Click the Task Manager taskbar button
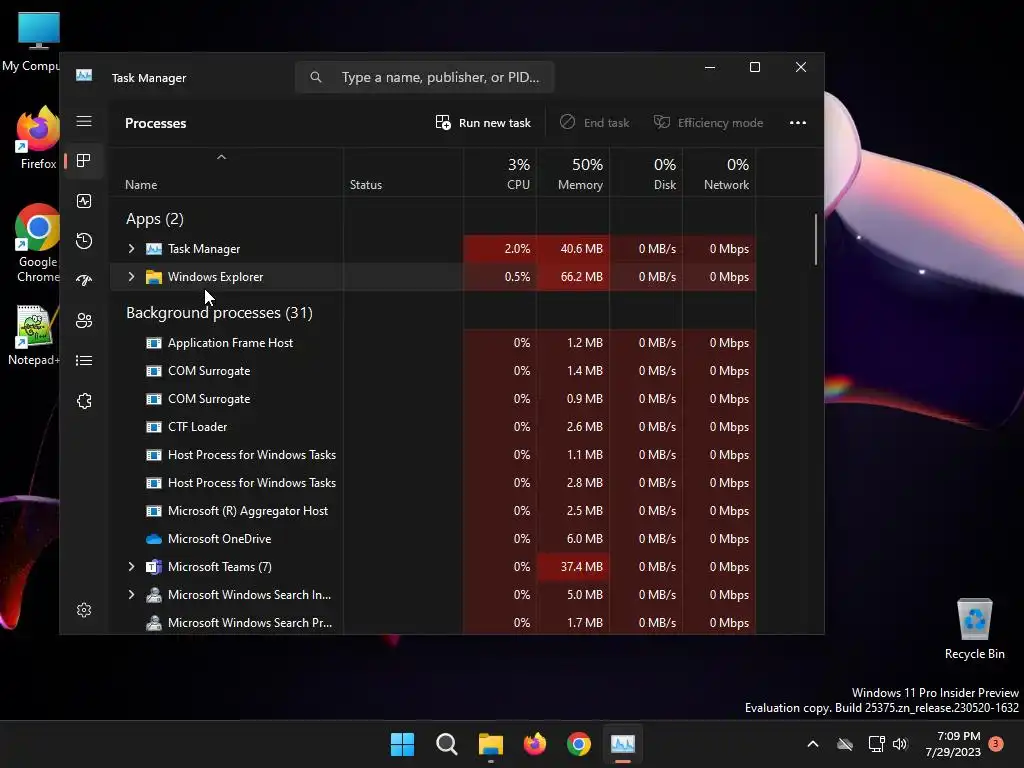 [x=622, y=744]
